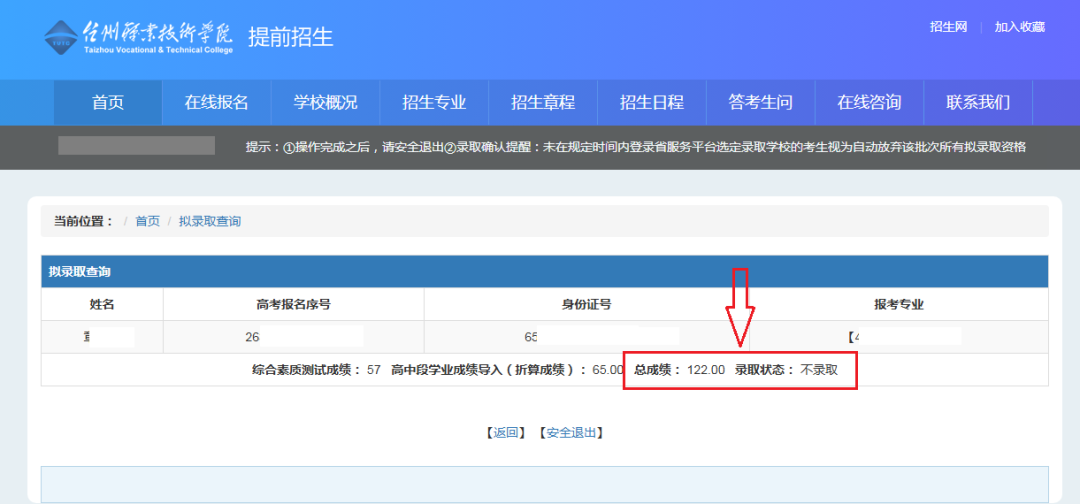Open 在线咨询 in the navigation bar
Screen dimensions: 1080x504
pyautogui.click(x=869, y=103)
